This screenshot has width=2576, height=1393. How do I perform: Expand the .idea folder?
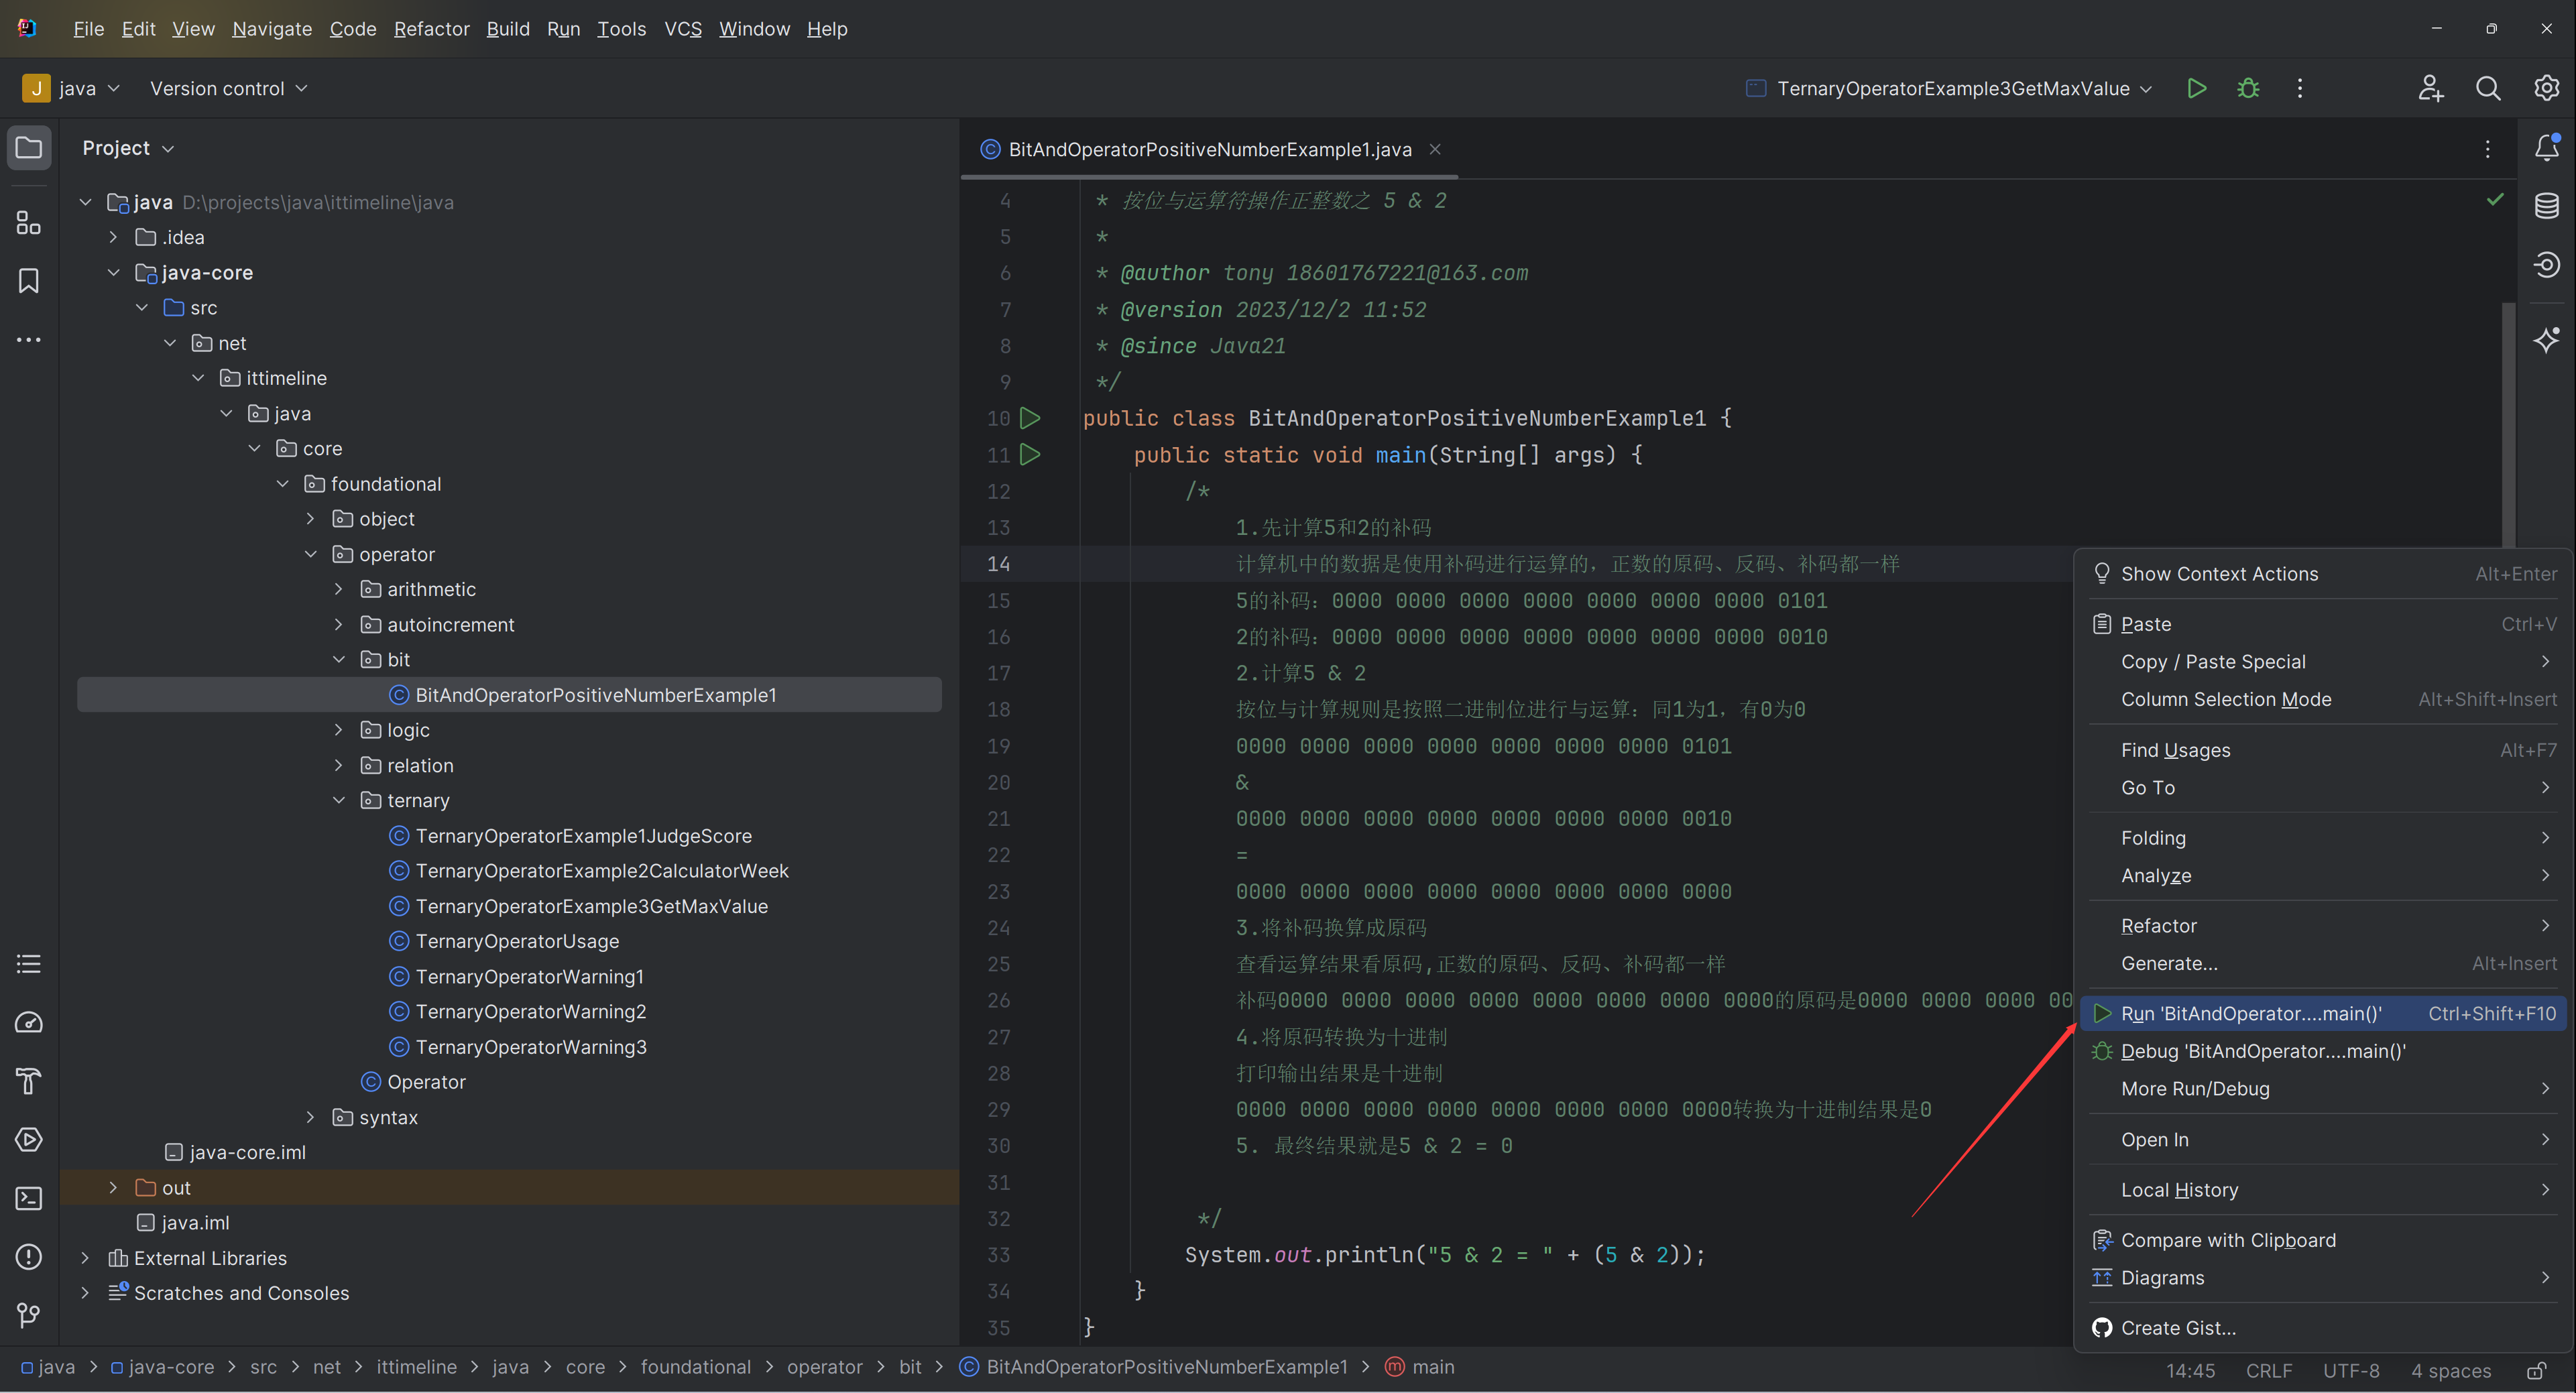pos(113,237)
